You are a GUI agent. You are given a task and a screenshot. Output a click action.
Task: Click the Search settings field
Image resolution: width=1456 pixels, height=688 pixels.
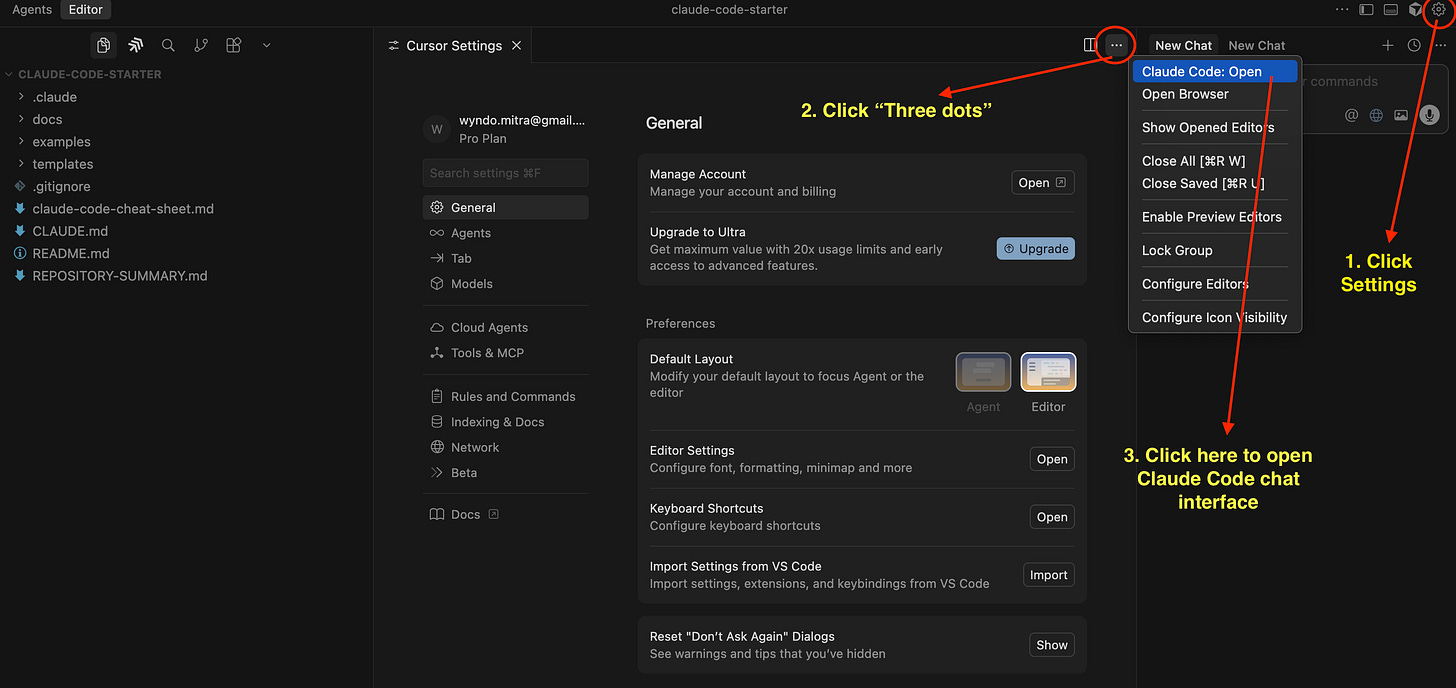(505, 172)
